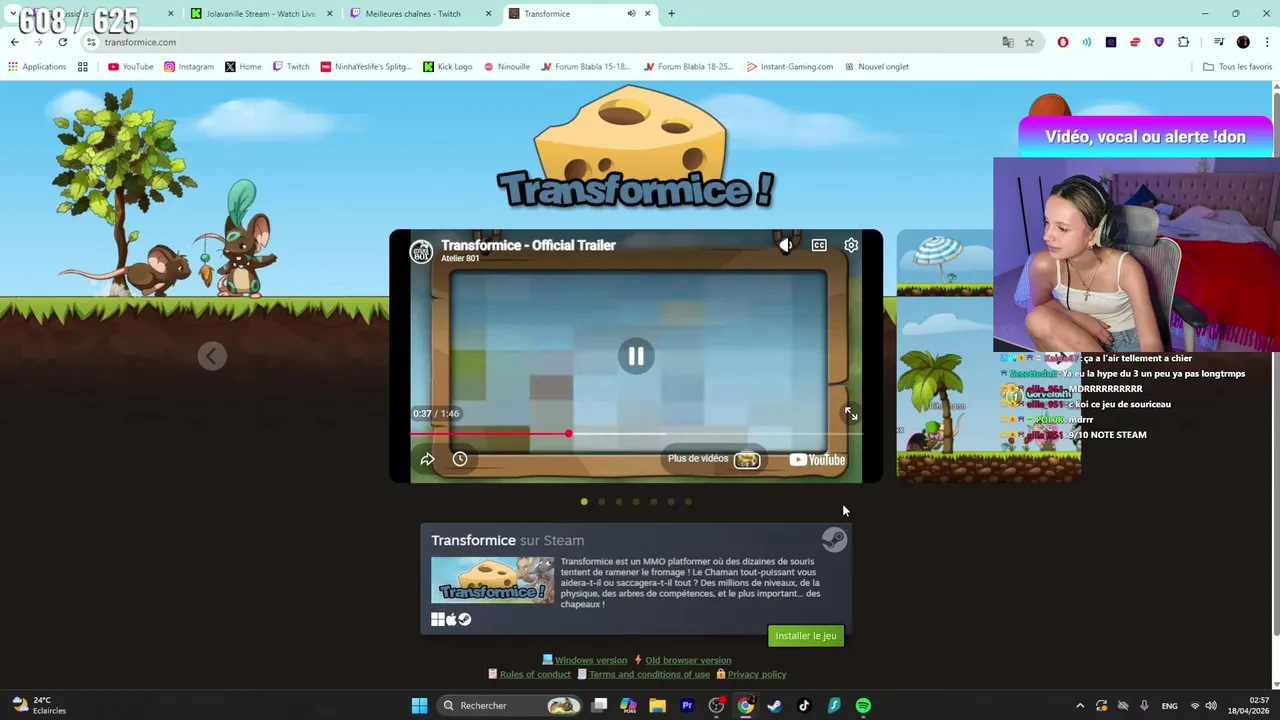Select the third carousel dot
This screenshot has height=720, width=1280.
(619, 502)
